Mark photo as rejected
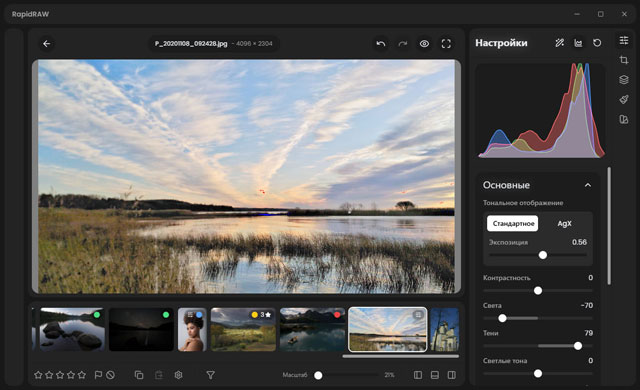 pyautogui.click(x=110, y=375)
